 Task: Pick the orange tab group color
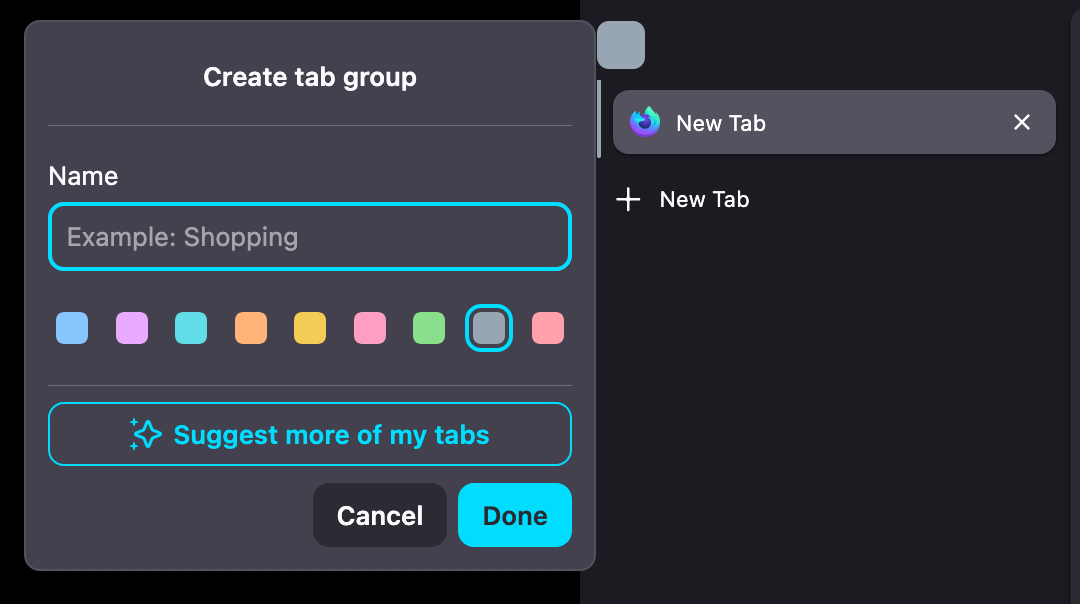[x=251, y=328]
